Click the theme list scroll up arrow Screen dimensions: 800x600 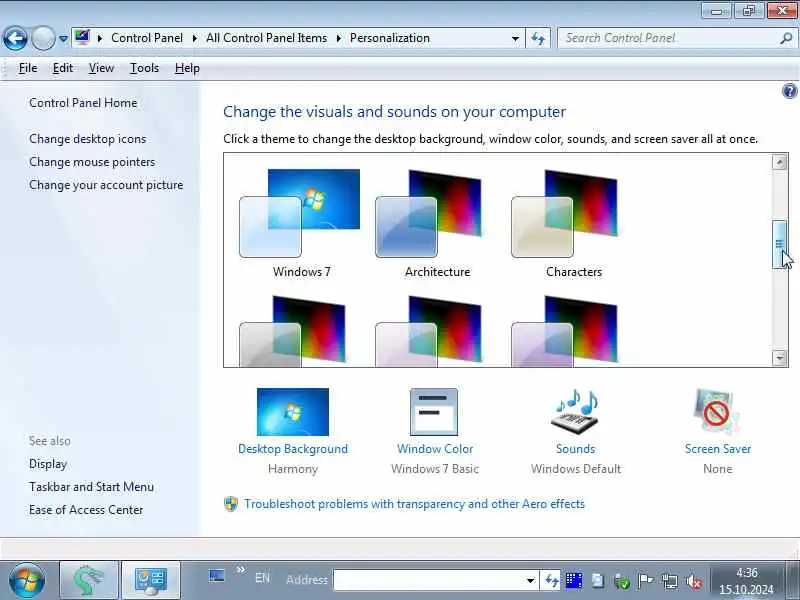pos(779,162)
